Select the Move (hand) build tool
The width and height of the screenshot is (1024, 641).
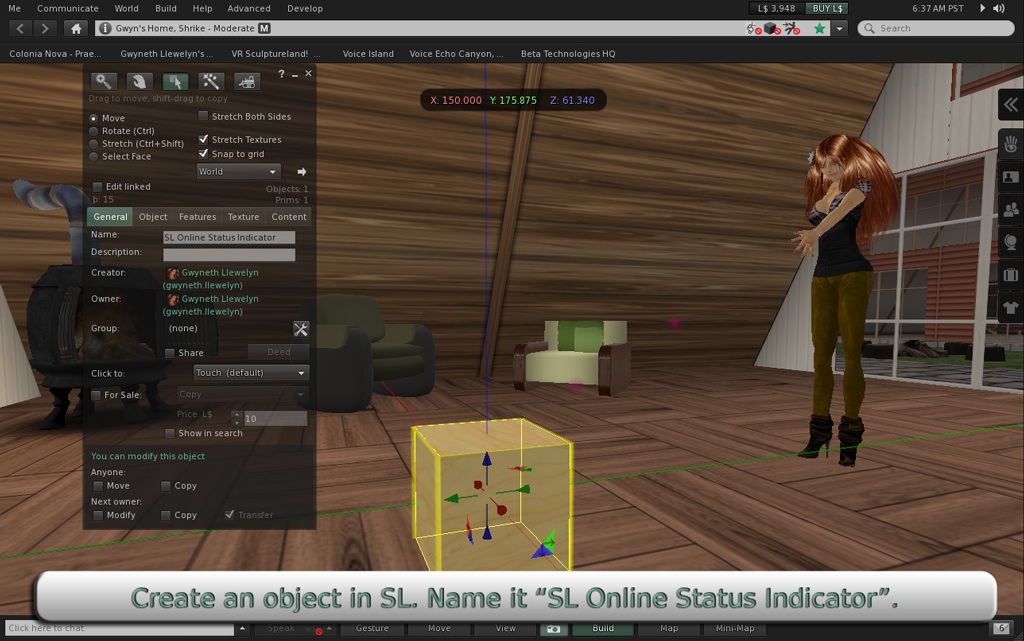tap(139, 81)
